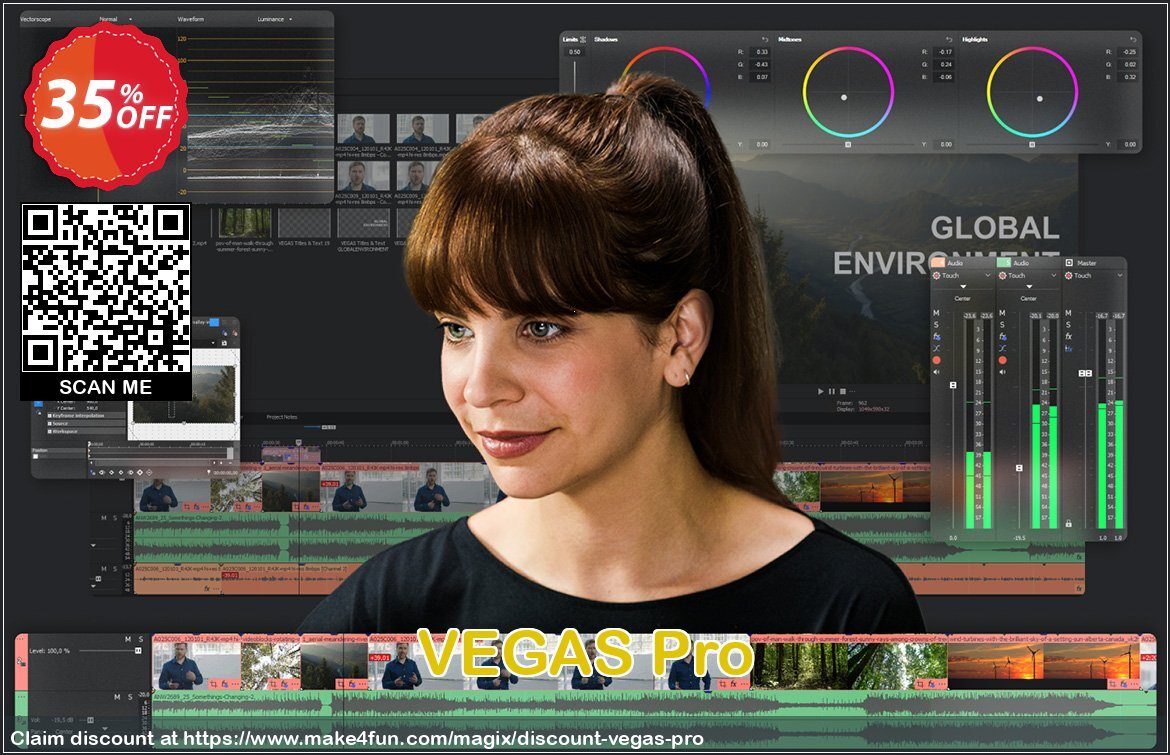Viewport: 1170px width, 755px height.
Task: Reset the Midtones color wheel
Action: coord(949,40)
